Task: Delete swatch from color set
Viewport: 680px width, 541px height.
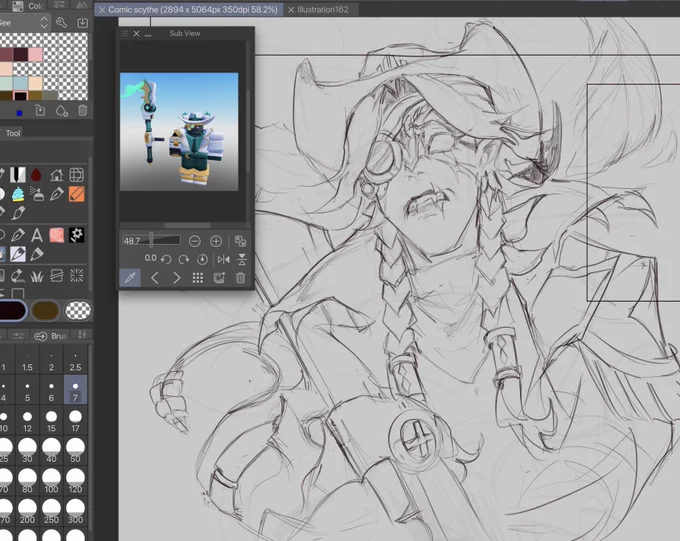Action: point(82,111)
